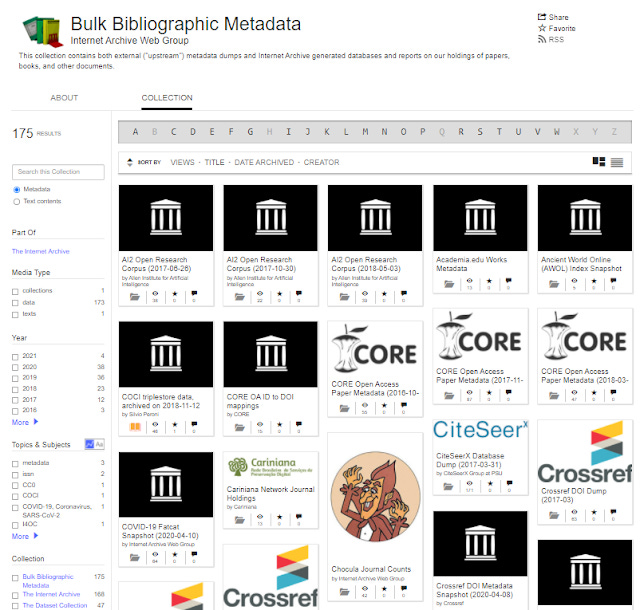The image size is (640, 610).
Task: Click data folder icon on CORE OA ID card
Action: (240, 427)
